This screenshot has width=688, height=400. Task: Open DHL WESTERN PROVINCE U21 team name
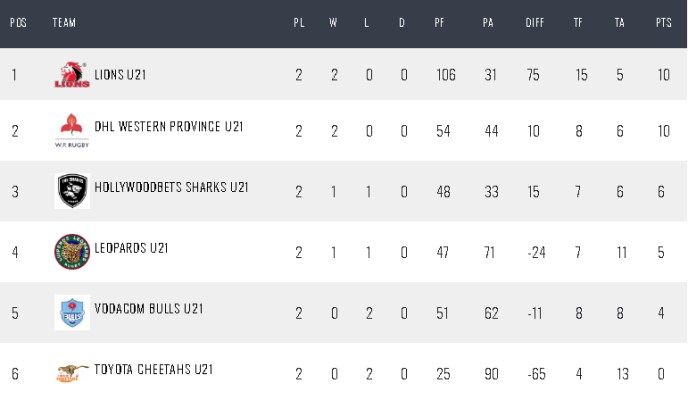click(169, 127)
